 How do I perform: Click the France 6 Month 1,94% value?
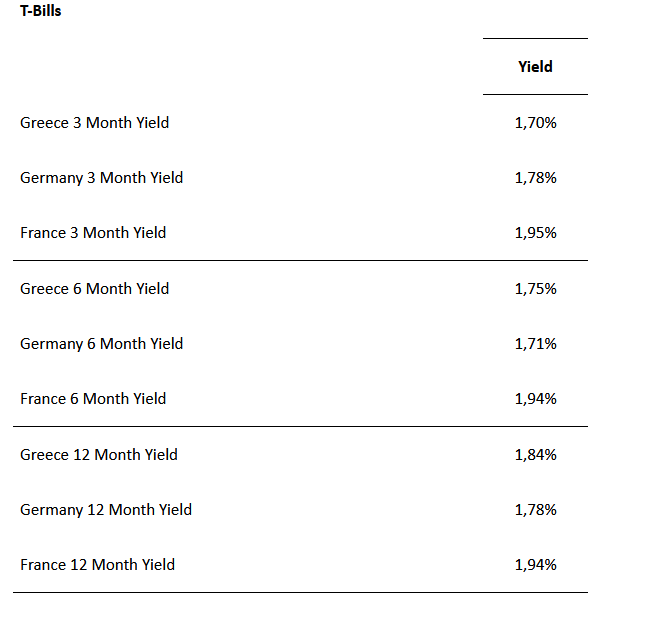point(535,399)
